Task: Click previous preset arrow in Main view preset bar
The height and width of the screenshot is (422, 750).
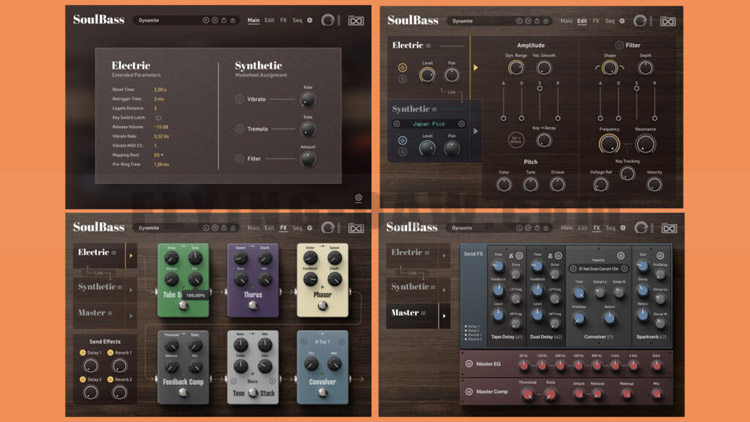Action: click(x=206, y=20)
